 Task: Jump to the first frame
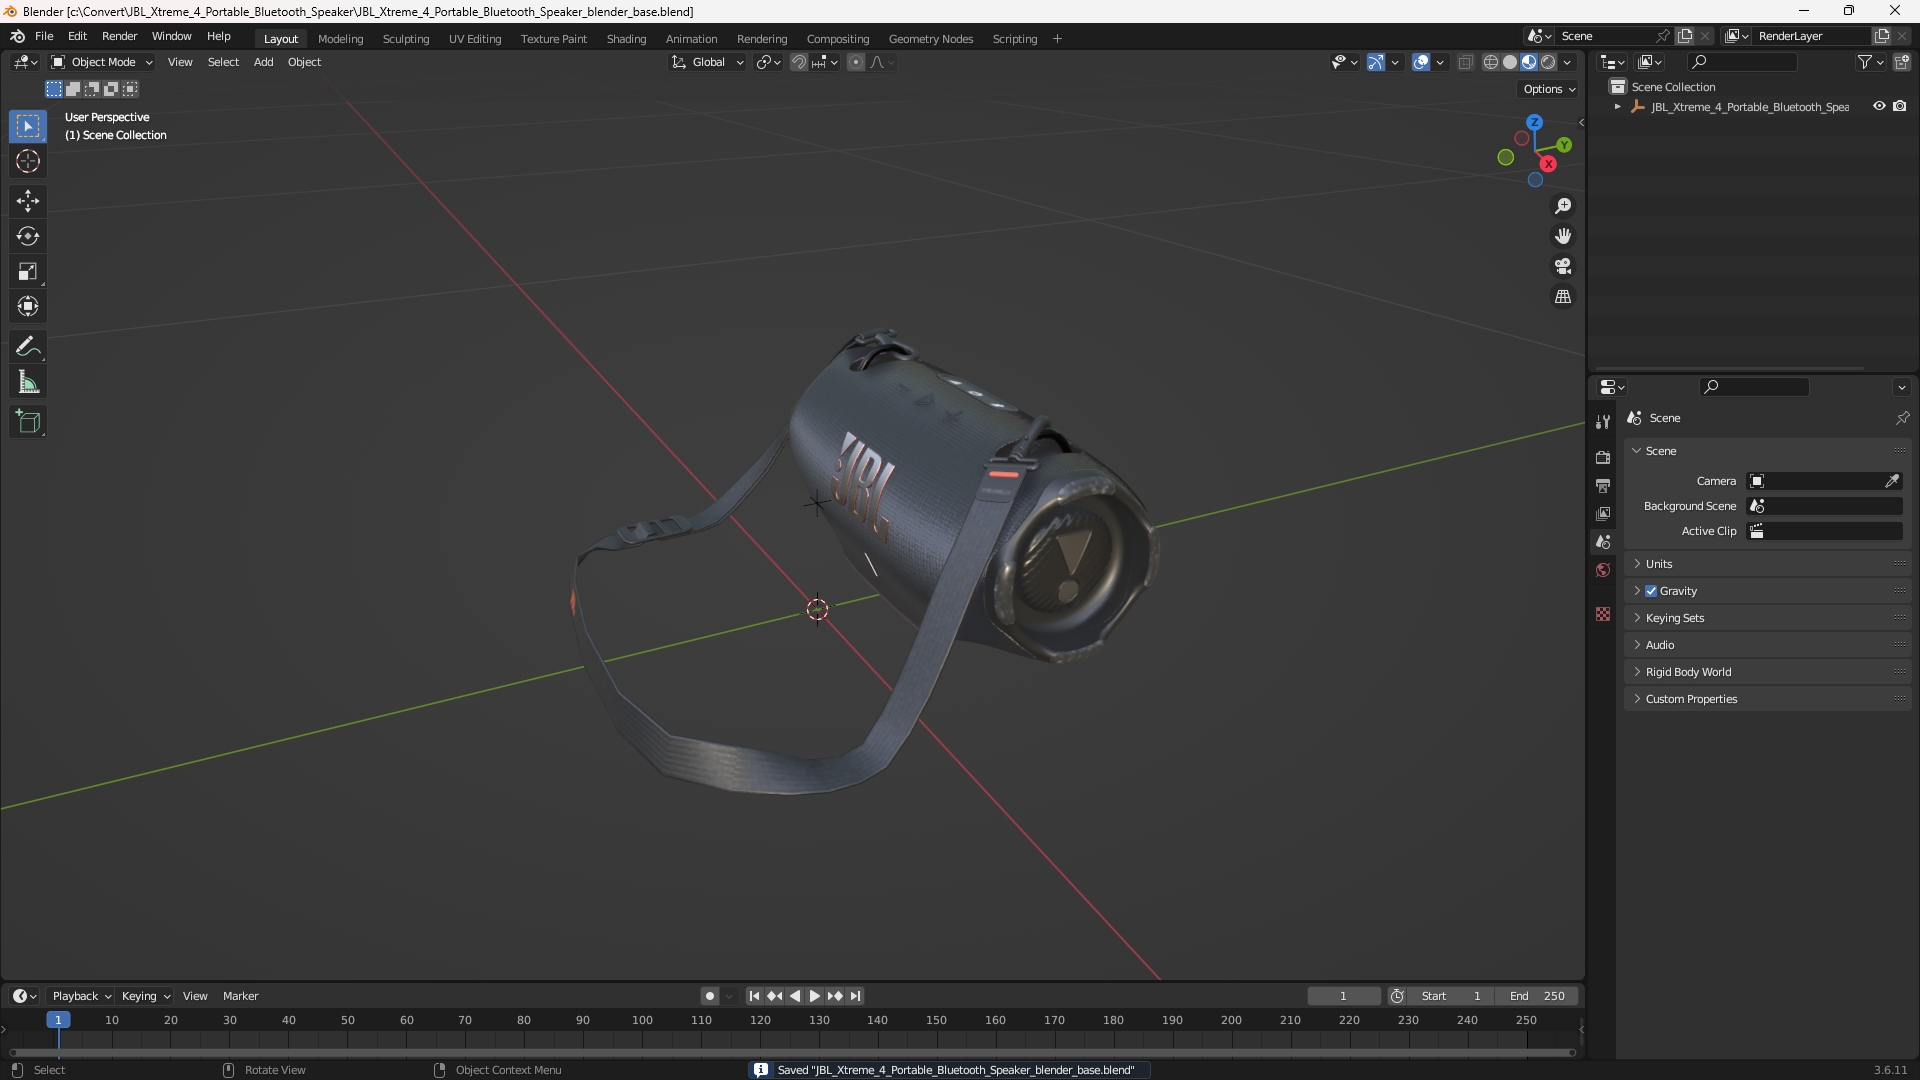[x=754, y=996]
